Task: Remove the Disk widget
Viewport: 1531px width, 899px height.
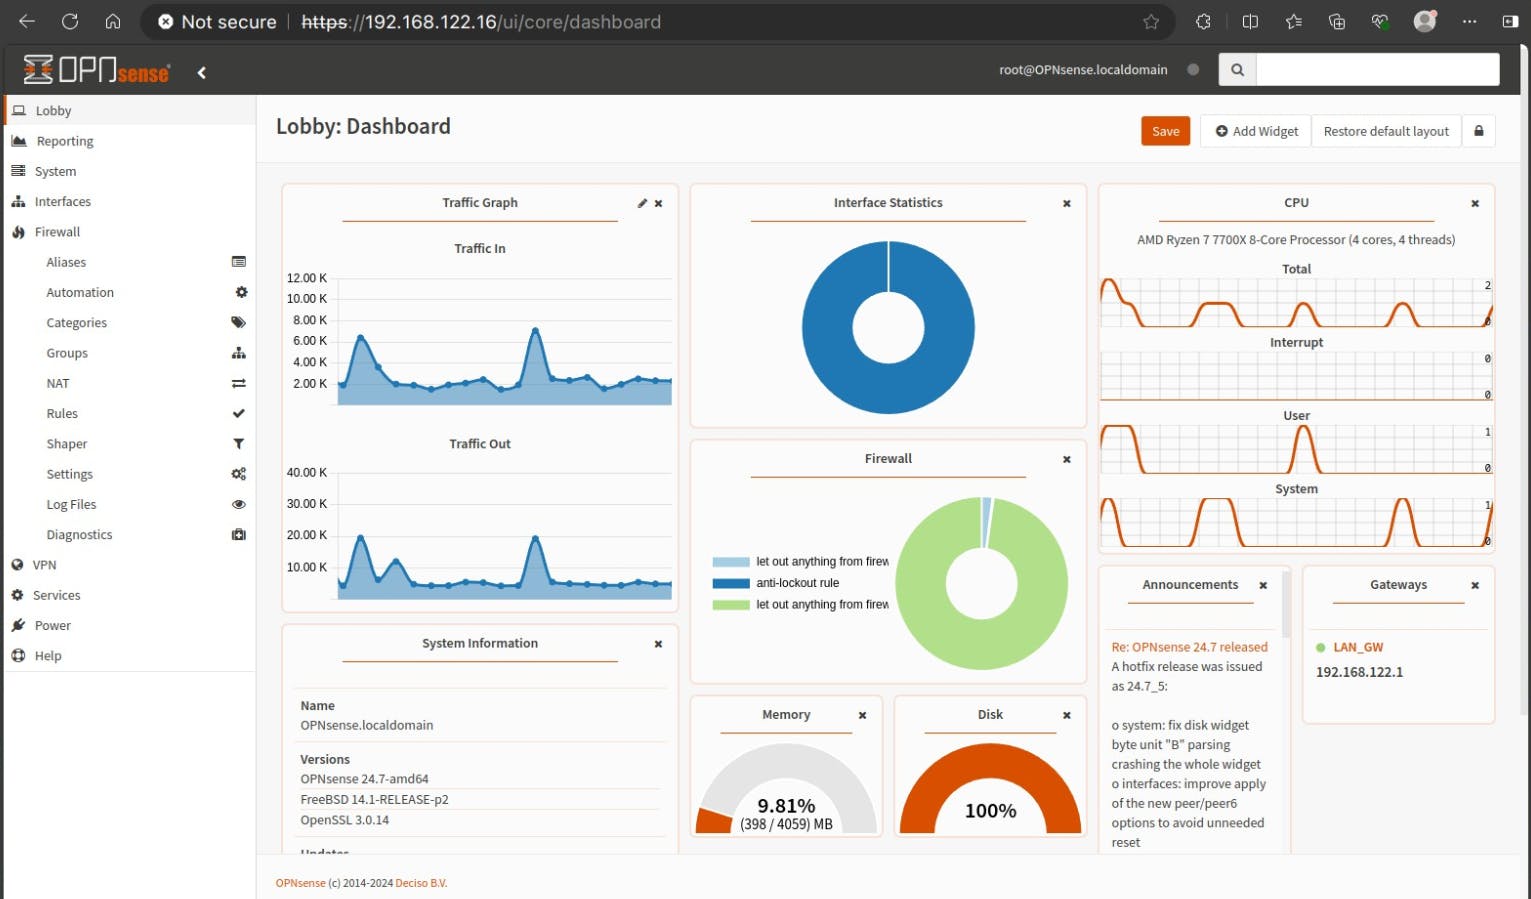Action: coord(1066,715)
